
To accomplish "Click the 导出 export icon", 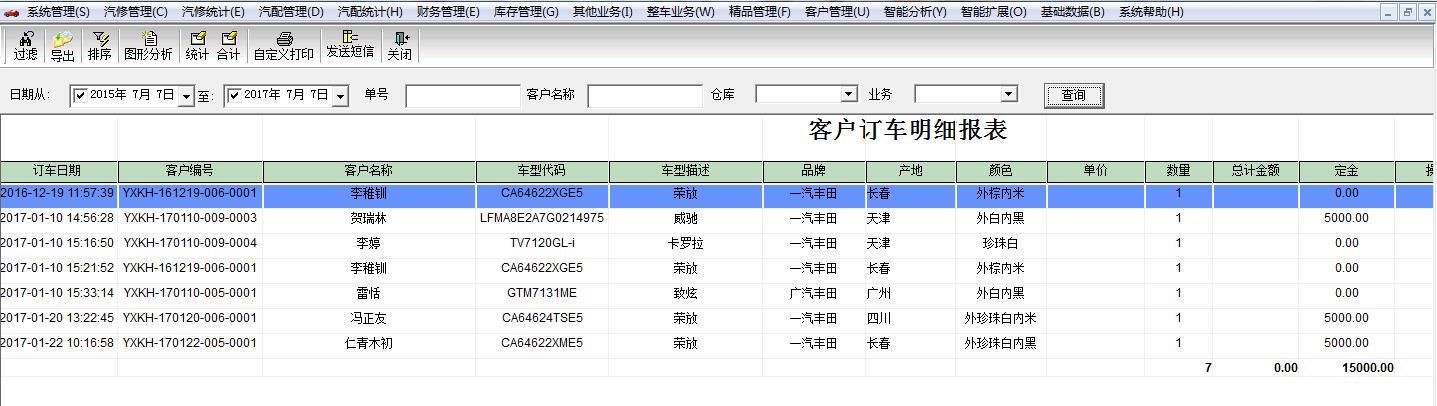I will tap(62, 46).
